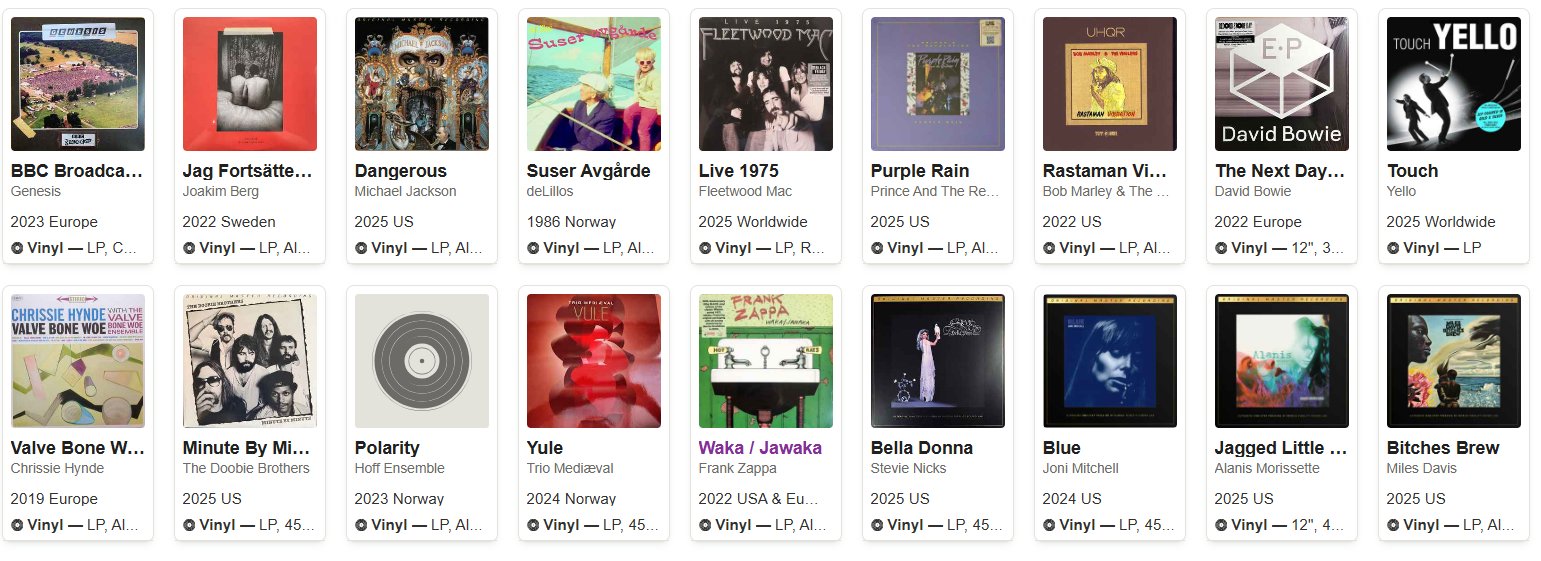Click the Joakim Berg artist link
Screen dimensions: 1541x561
coord(221,191)
